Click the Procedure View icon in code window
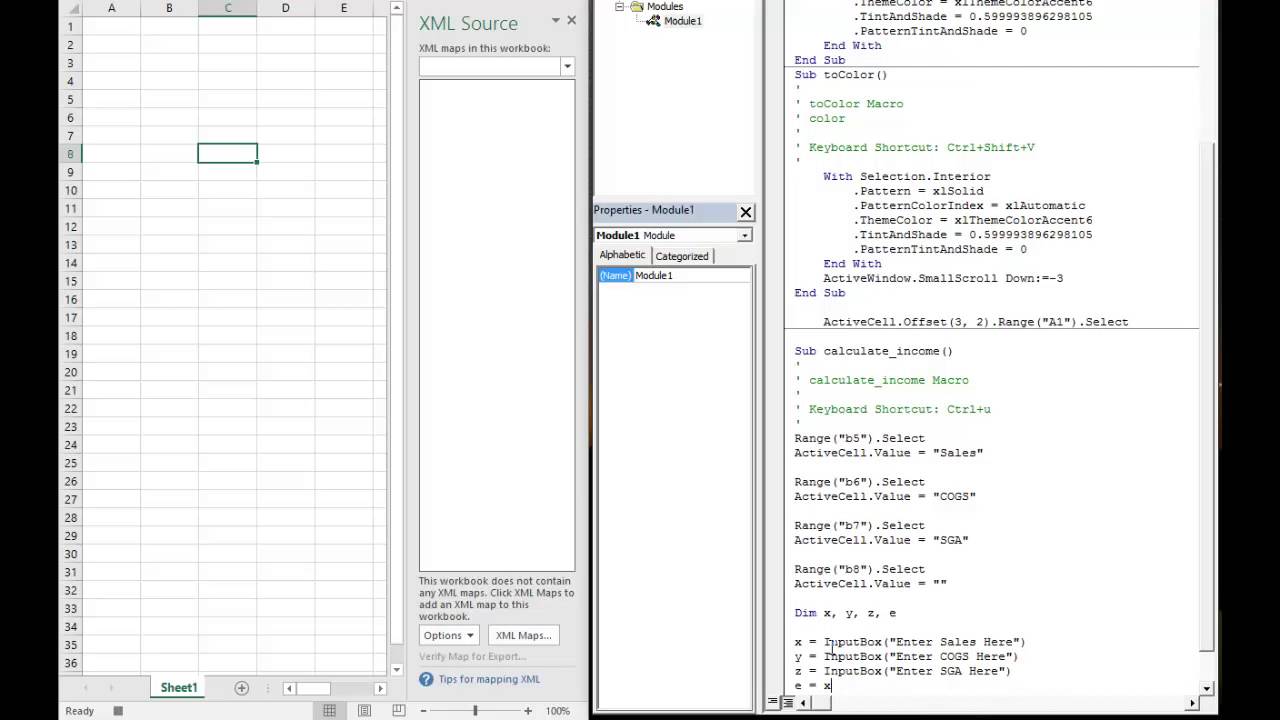Image resolution: width=1280 pixels, height=720 pixels. pyautogui.click(x=773, y=703)
